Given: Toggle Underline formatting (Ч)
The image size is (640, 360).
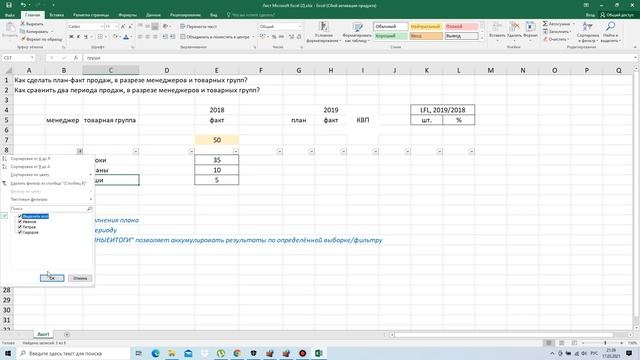Looking at the screenshot, I should [x=86, y=37].
